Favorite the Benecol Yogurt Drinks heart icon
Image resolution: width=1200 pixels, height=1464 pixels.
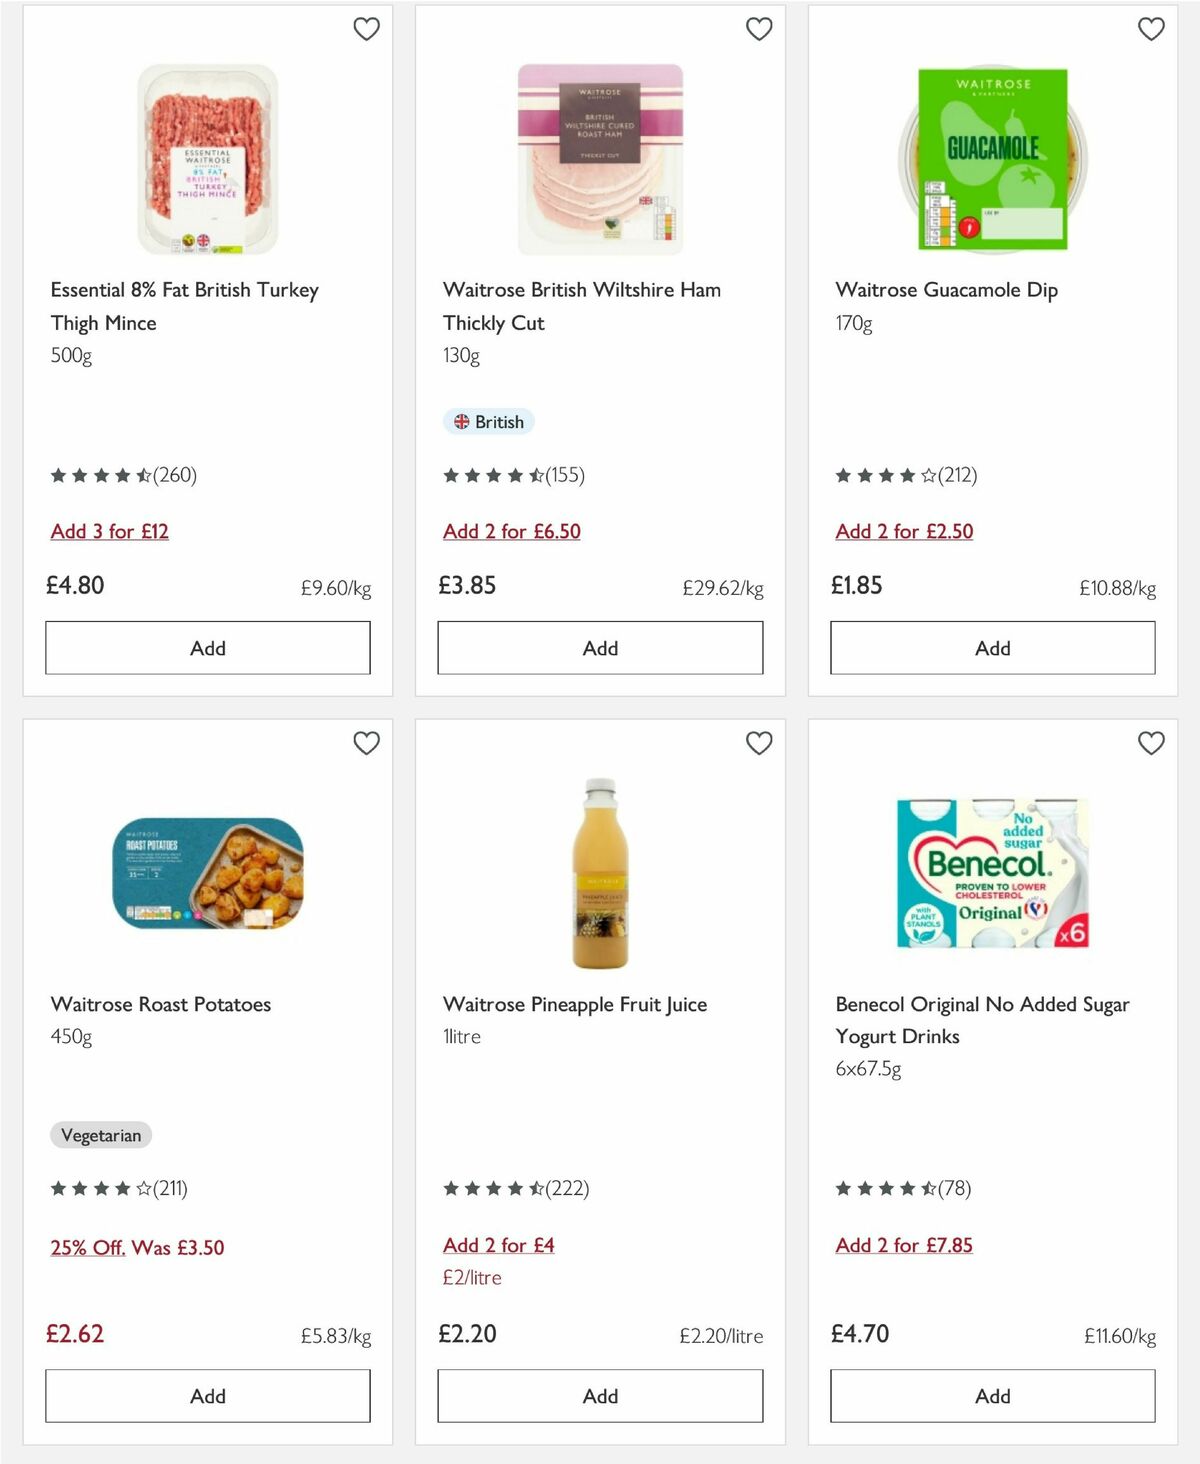point(1151,744)
